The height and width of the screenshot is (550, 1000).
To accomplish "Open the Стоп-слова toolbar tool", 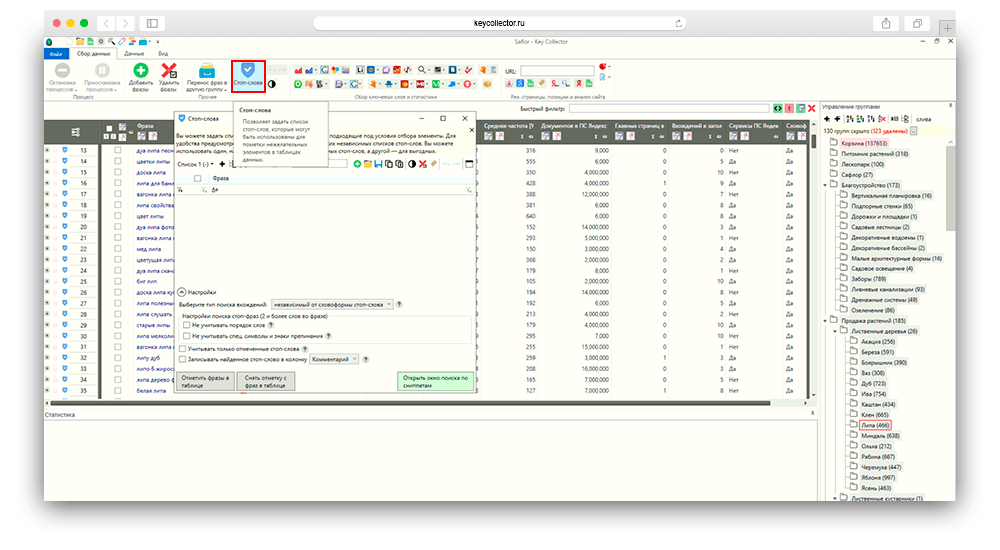I will tap(248, 76).
